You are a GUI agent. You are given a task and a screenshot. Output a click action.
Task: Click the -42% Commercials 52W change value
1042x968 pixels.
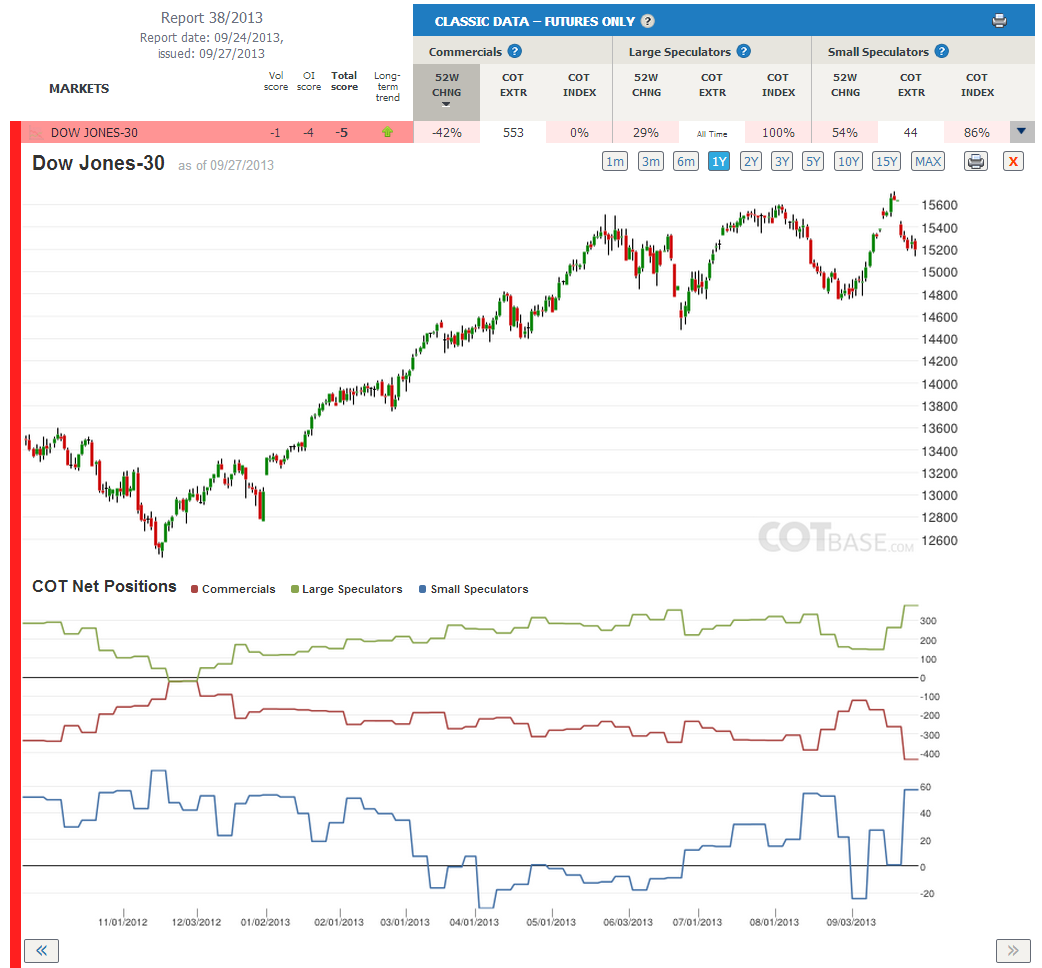coord(447,132)
